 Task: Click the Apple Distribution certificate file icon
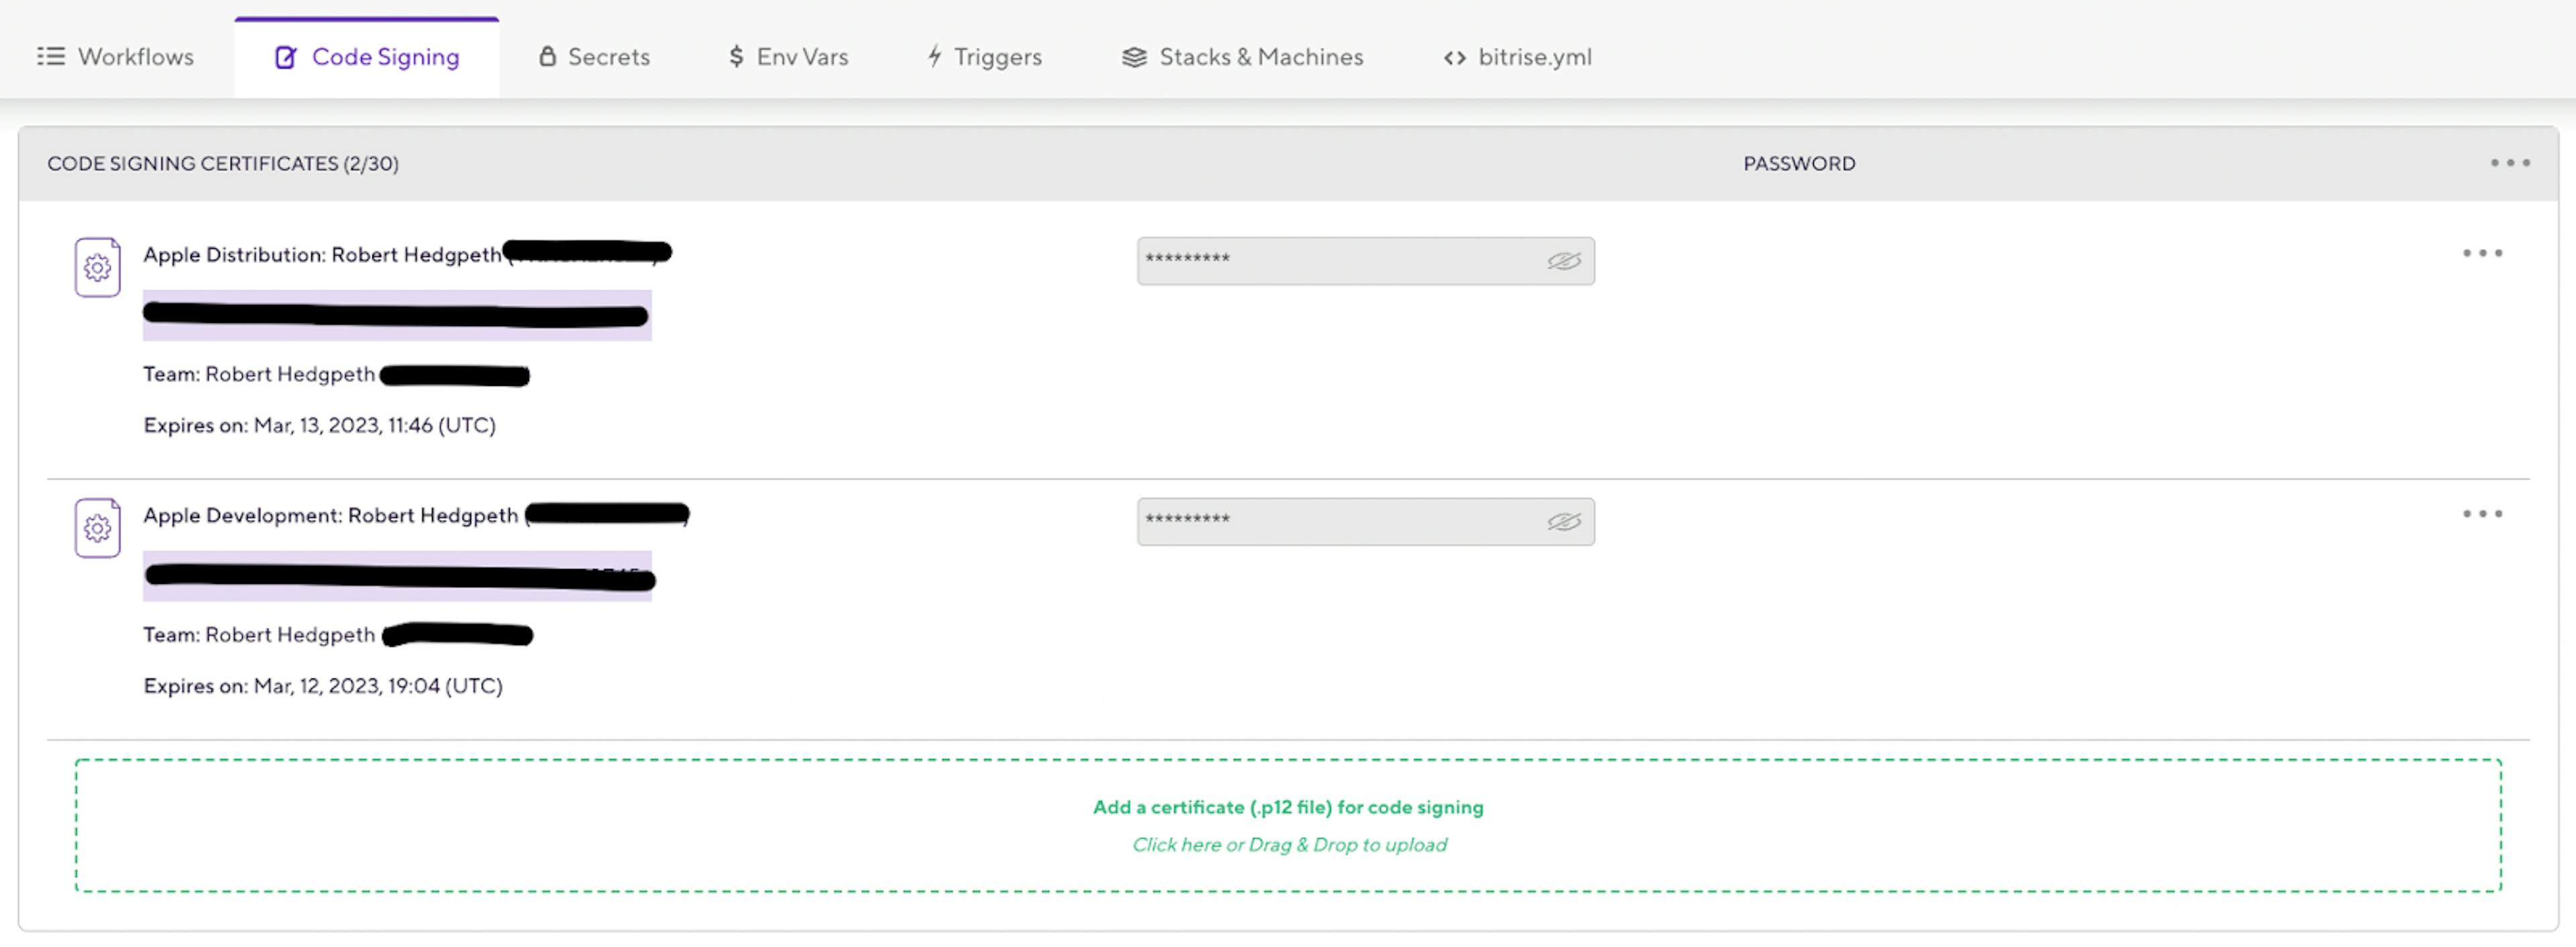coord(97,267)
